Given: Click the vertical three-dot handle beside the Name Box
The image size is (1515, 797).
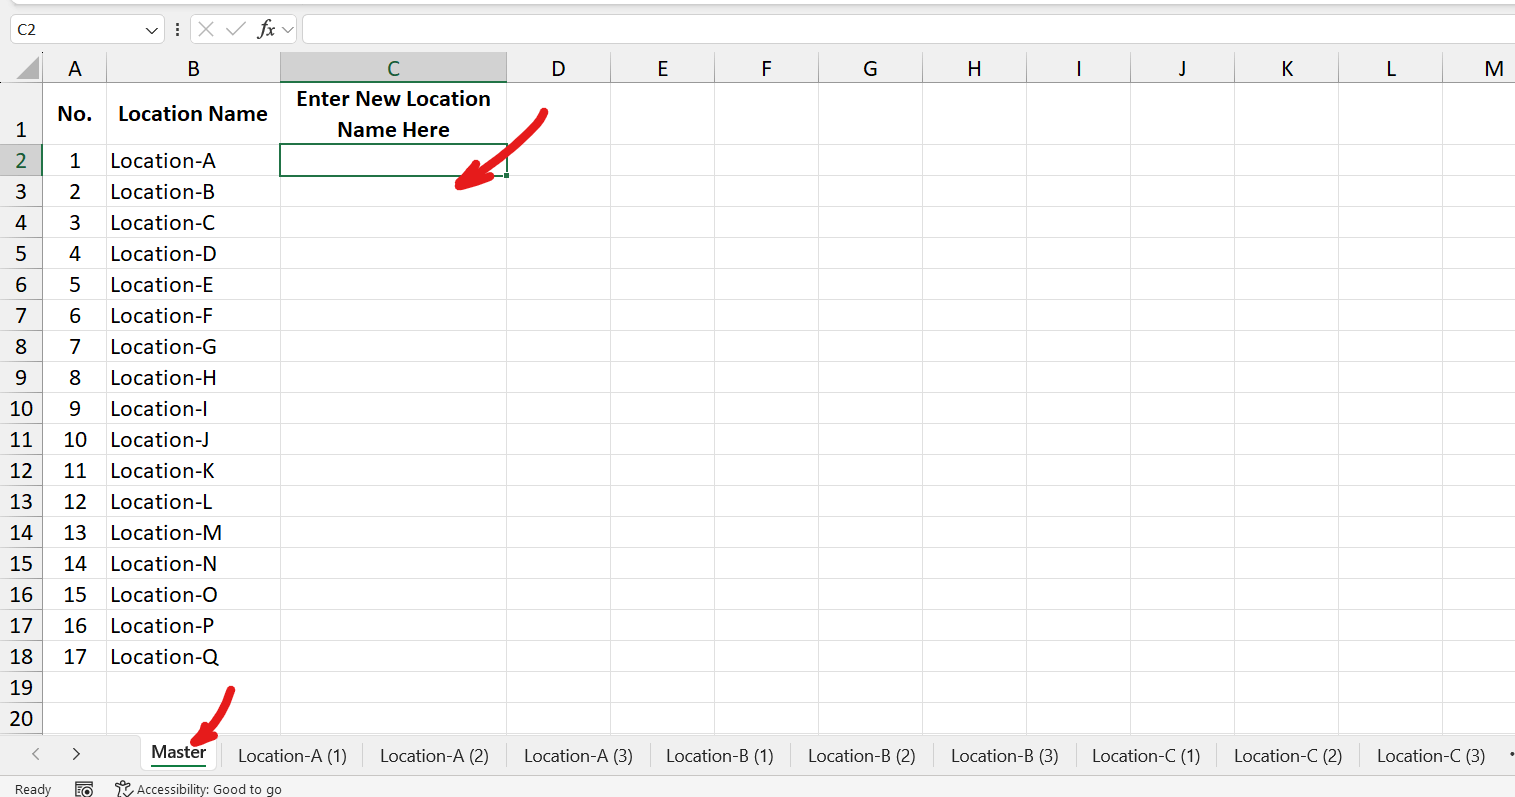Looking at the screenshot, I should pyautogui.click(x=177, y=29).
